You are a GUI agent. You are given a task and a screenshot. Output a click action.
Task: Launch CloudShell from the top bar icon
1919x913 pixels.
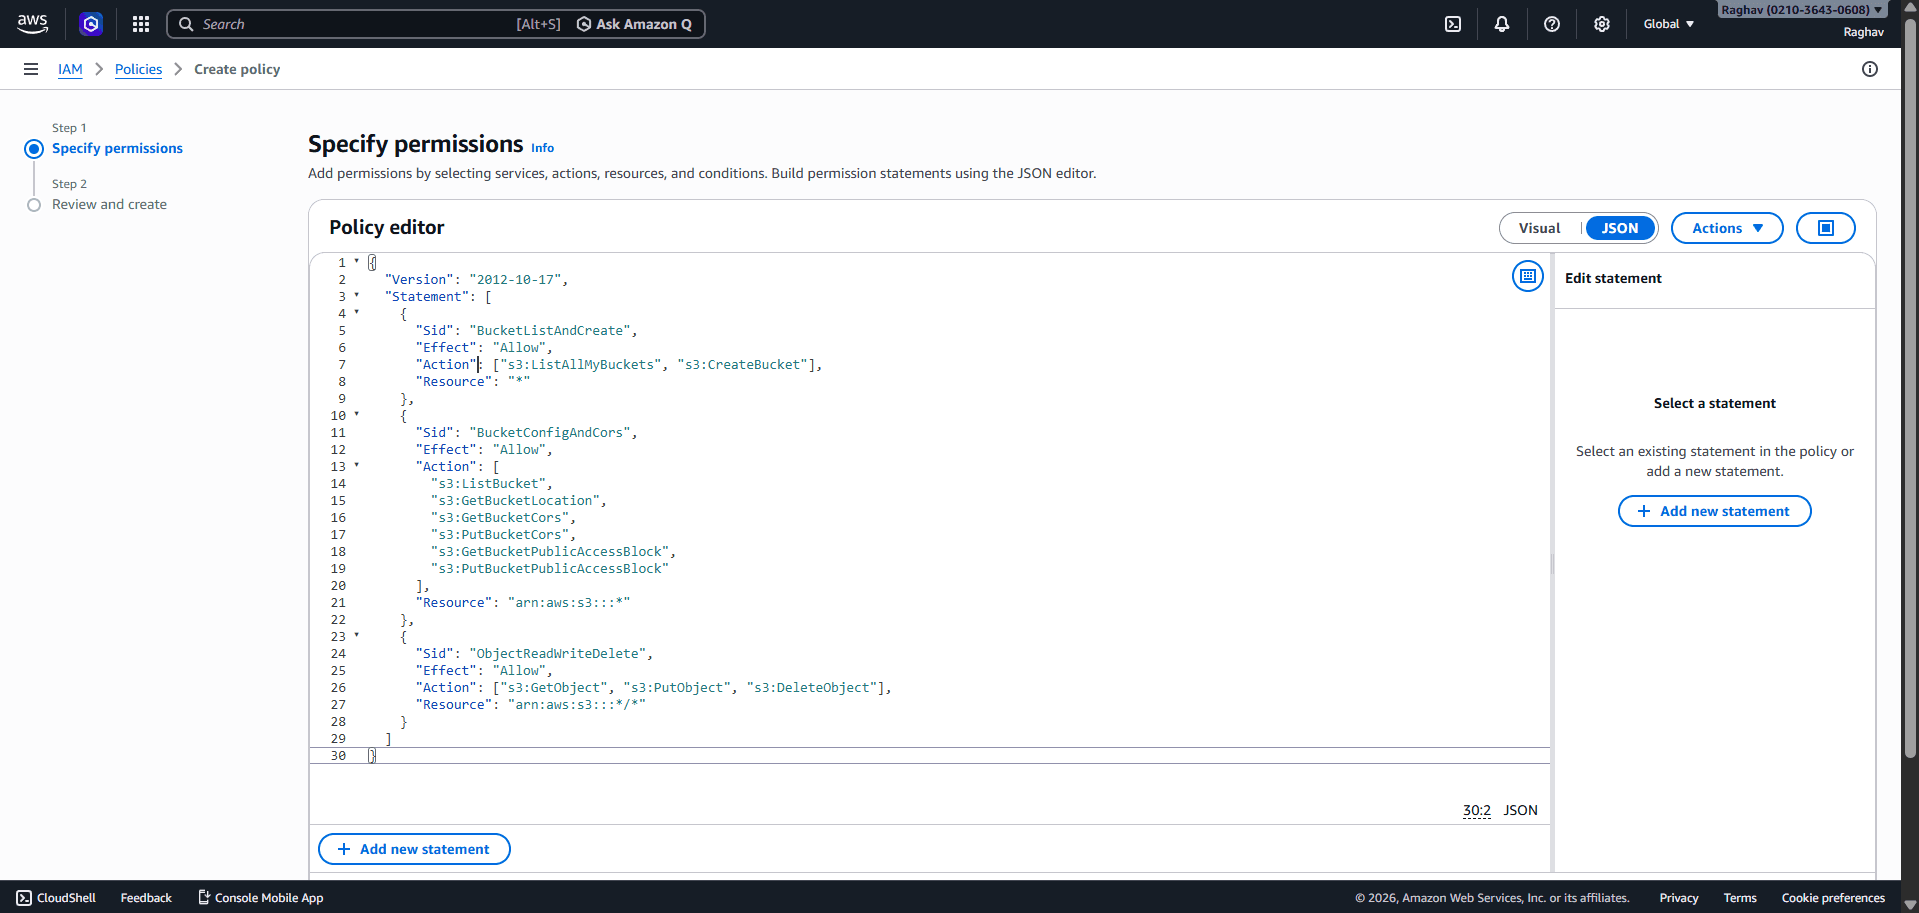coord(1453,24)
